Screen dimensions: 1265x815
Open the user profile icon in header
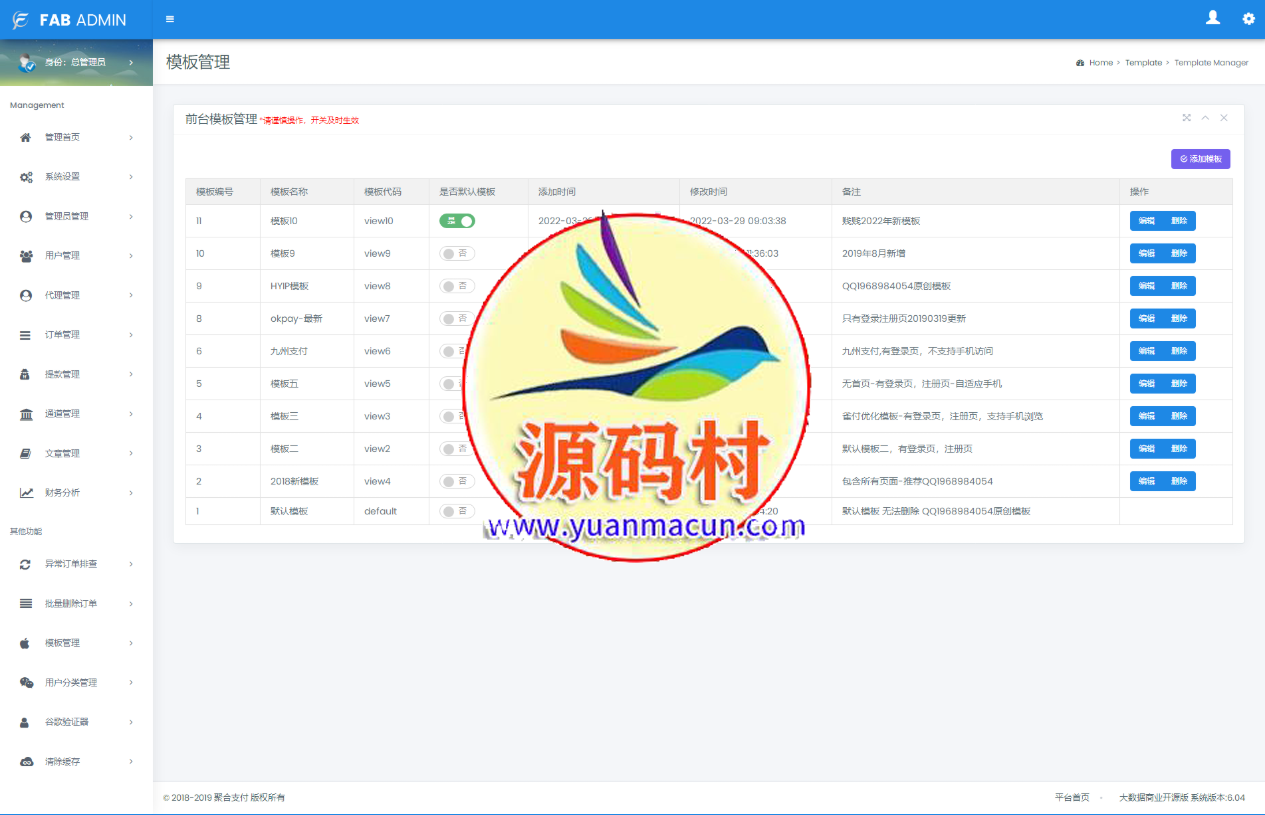(1213, 18)
